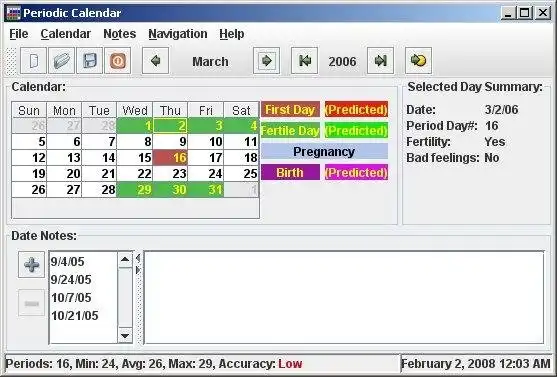Select March 28 in the calendar
This screenshot has height=377, width=557.
pyautogui.click(x=99, y=190)
